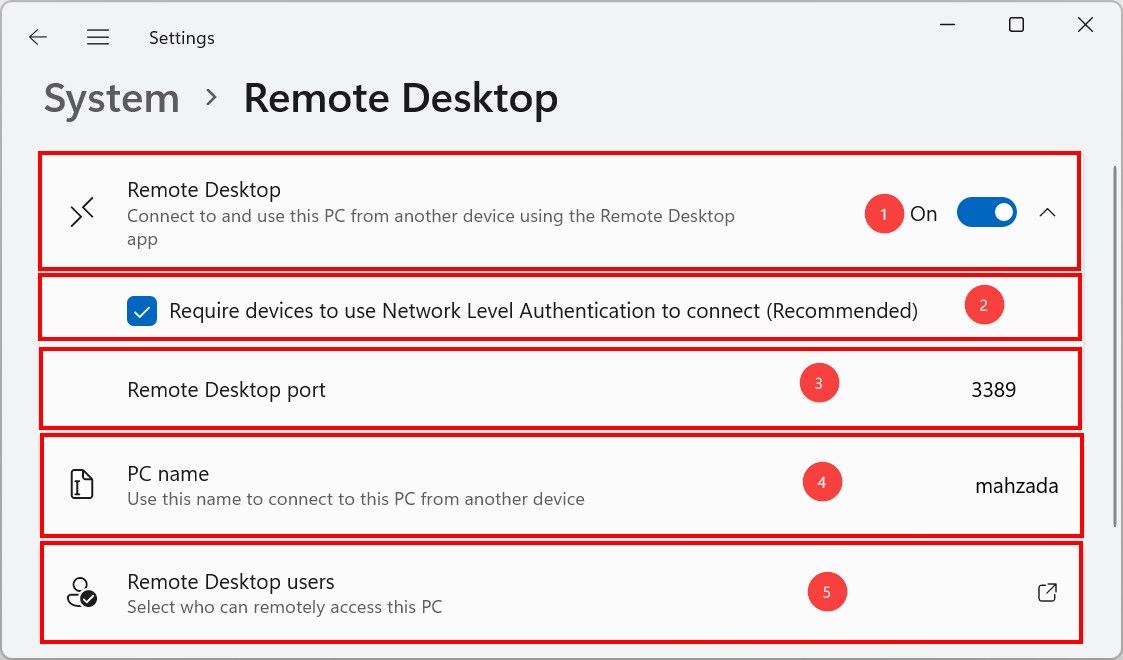This screenshot has width=1123, height=660.
Task: Click the port value 3389
Action: (x=993, y=390)
